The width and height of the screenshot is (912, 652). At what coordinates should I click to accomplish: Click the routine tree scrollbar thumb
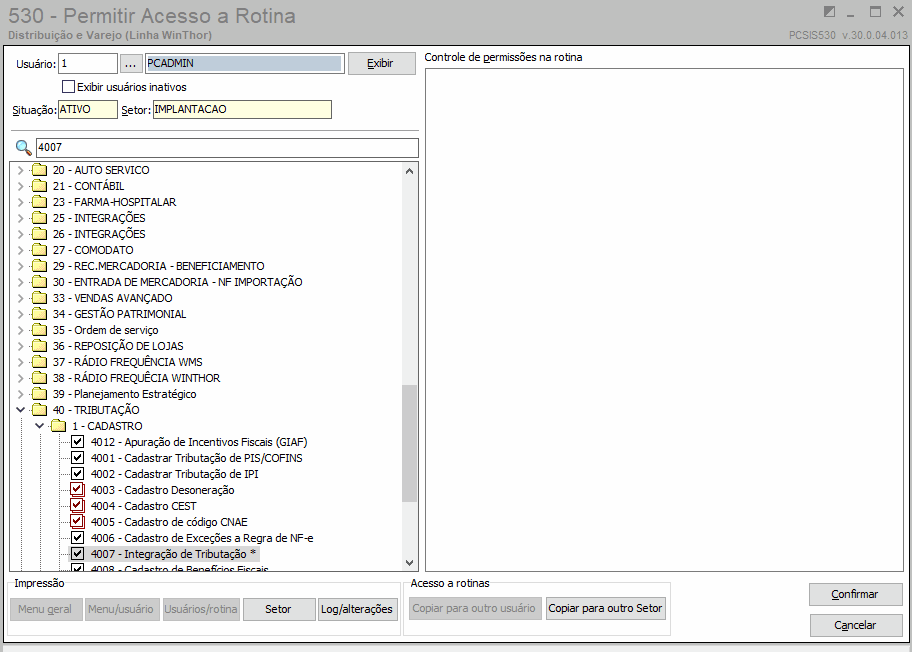(x=409, y=443)
